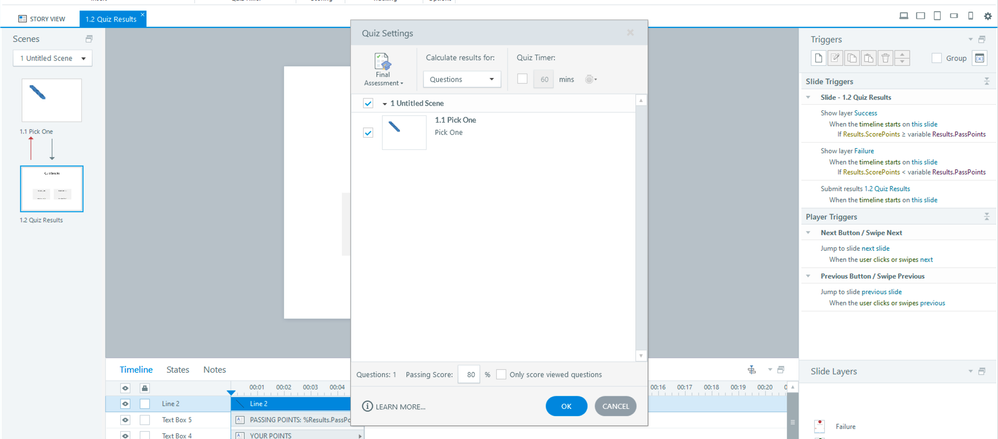Viewport: 998px width, 439px height.
Task: Open the States tab
Action: coord(178,370)
